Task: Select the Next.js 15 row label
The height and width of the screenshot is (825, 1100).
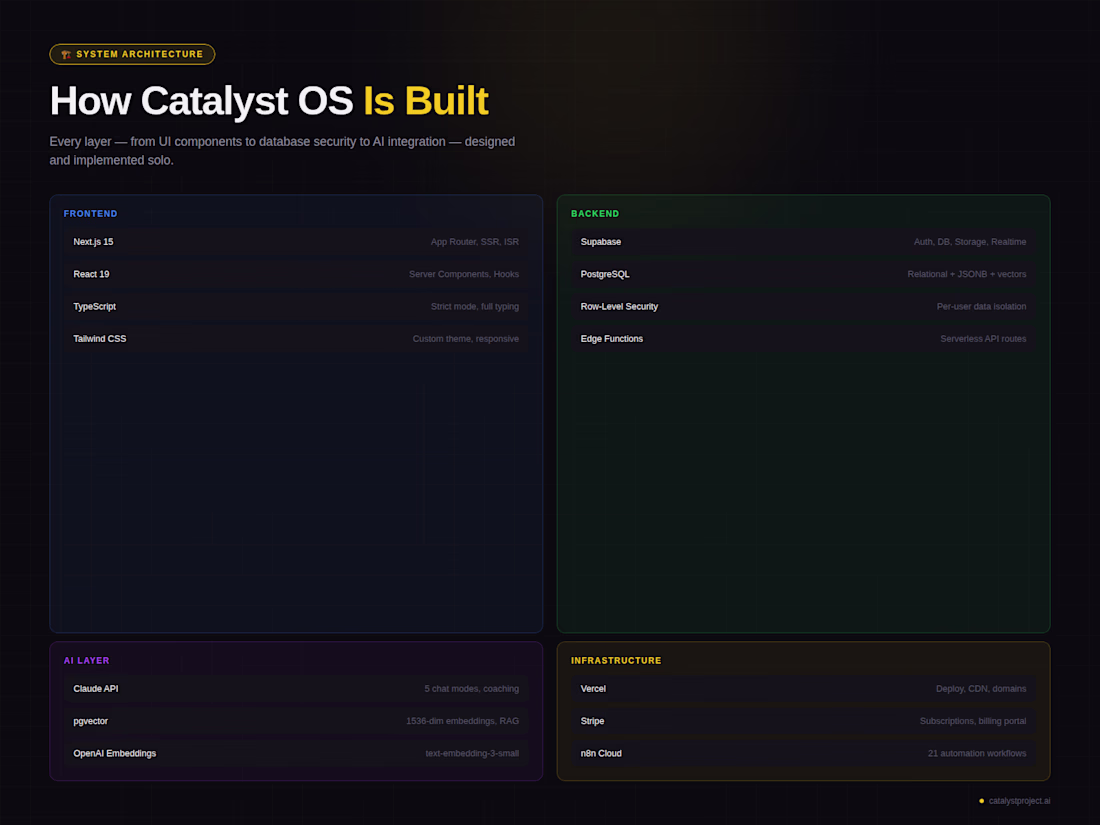Action: tap(93, 242)
